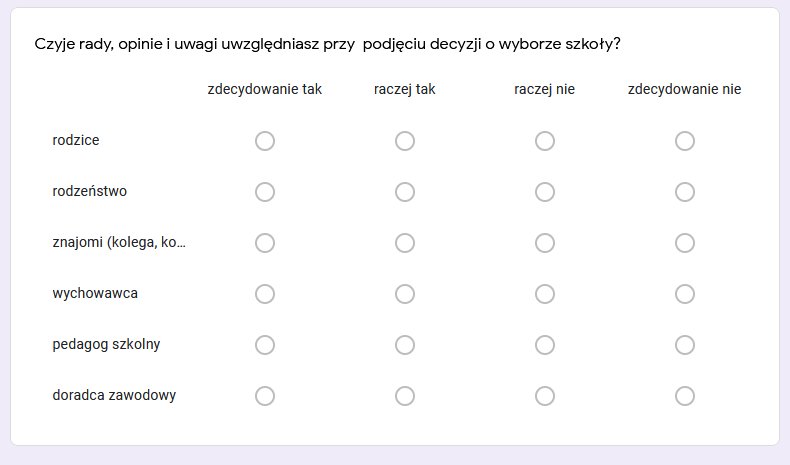Image resolution: width=790 pixels, height=465 pixels.
Task: Pick 'zdecydowanie tak' for rodzeństwo
Action: pyautogui.click(x=265, y=192)
